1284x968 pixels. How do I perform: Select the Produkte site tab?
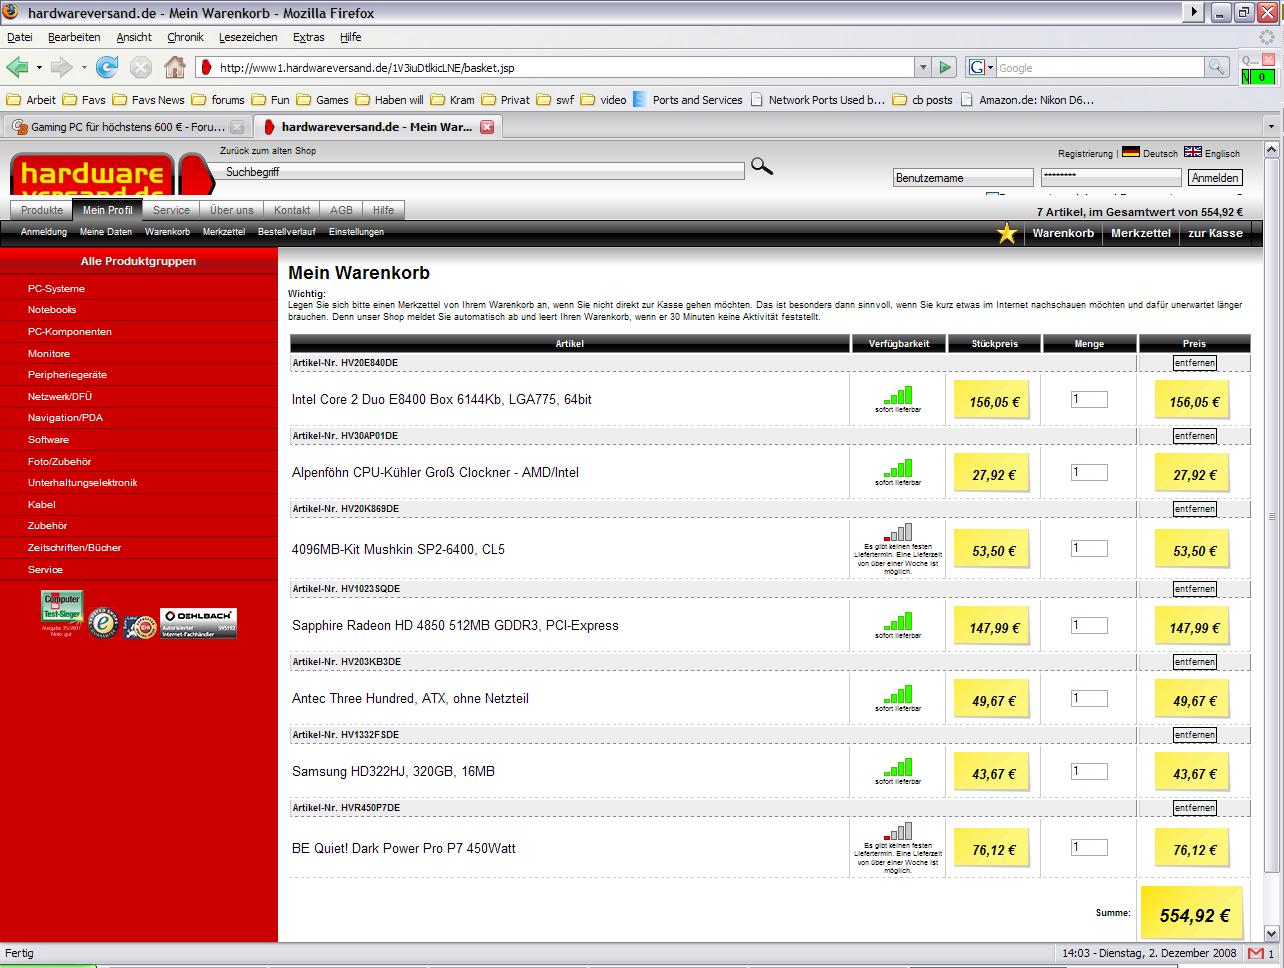[42, 210]
